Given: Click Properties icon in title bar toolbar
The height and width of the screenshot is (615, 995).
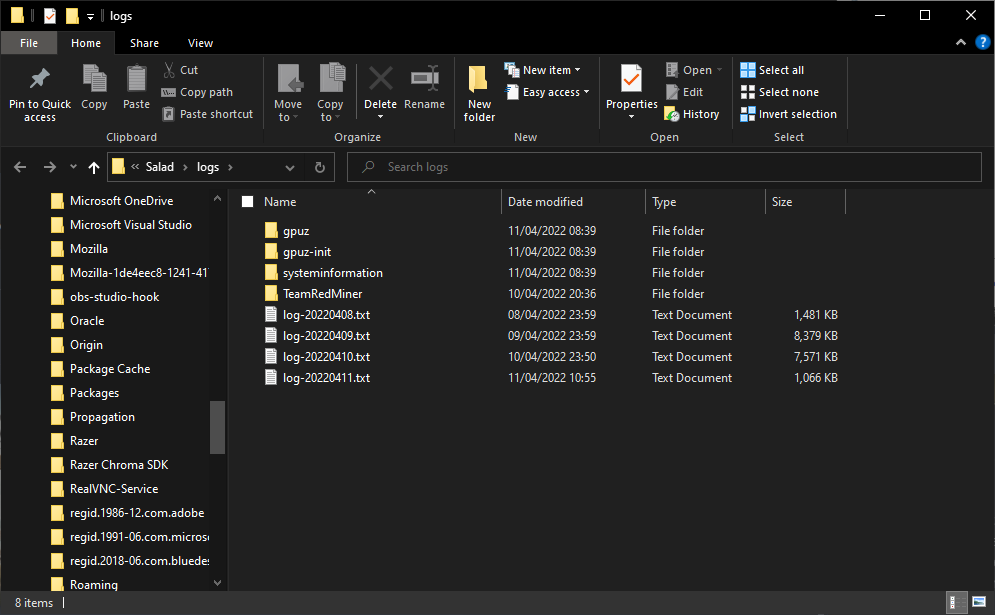Looking at the screenshot, I should 49,16.
